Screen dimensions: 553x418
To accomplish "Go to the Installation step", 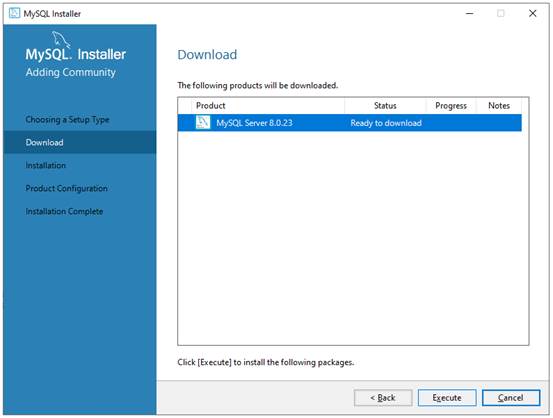I will 45,165.
